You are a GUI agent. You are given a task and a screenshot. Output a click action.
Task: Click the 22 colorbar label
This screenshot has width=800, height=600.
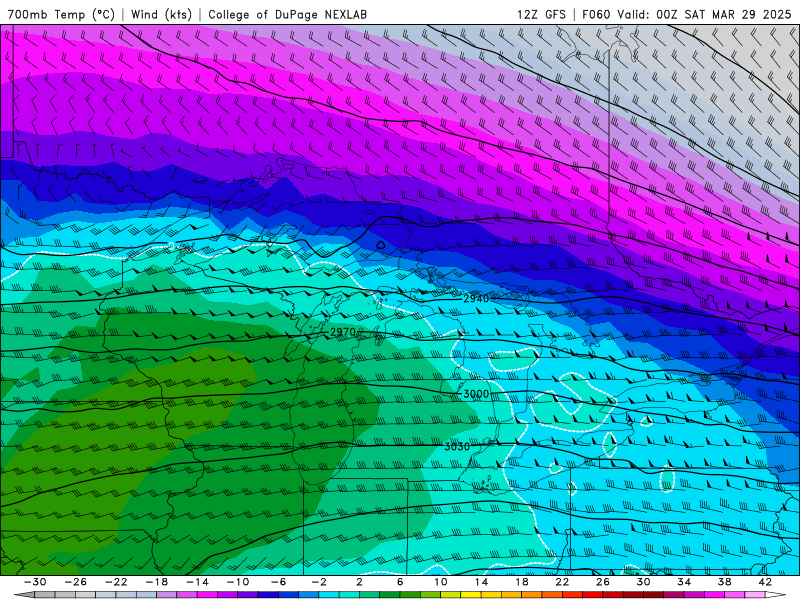click(x=562, y=582)
